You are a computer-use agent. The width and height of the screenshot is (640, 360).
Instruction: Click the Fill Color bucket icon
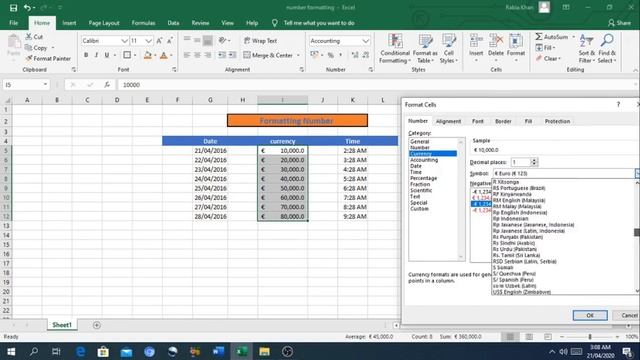point(148,55)
